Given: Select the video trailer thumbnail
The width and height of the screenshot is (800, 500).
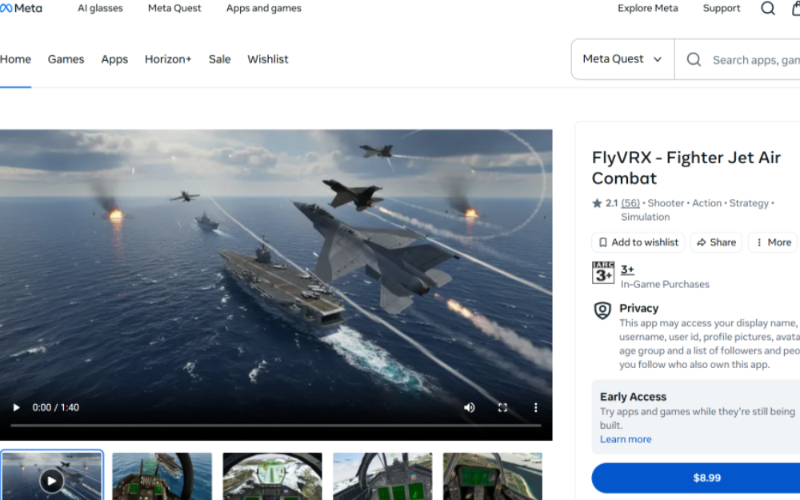Looking at the screenshot, I should 52,476.
